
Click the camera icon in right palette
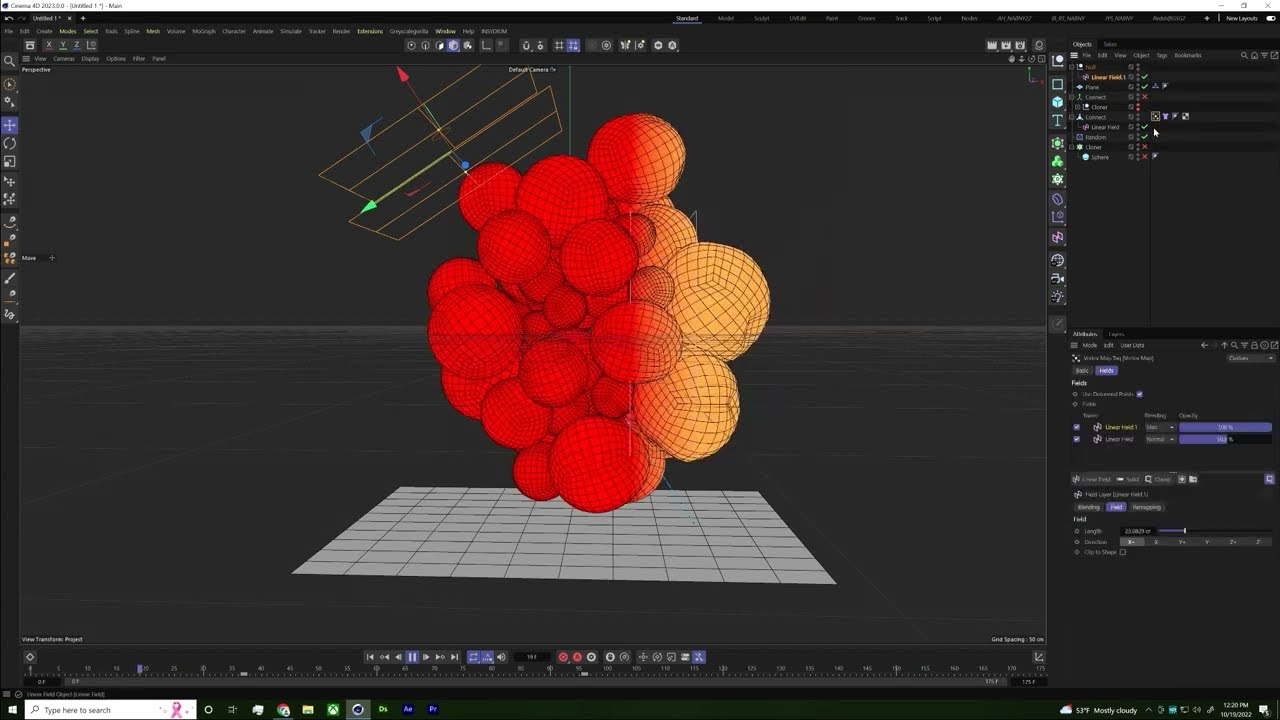point(1058,279)
